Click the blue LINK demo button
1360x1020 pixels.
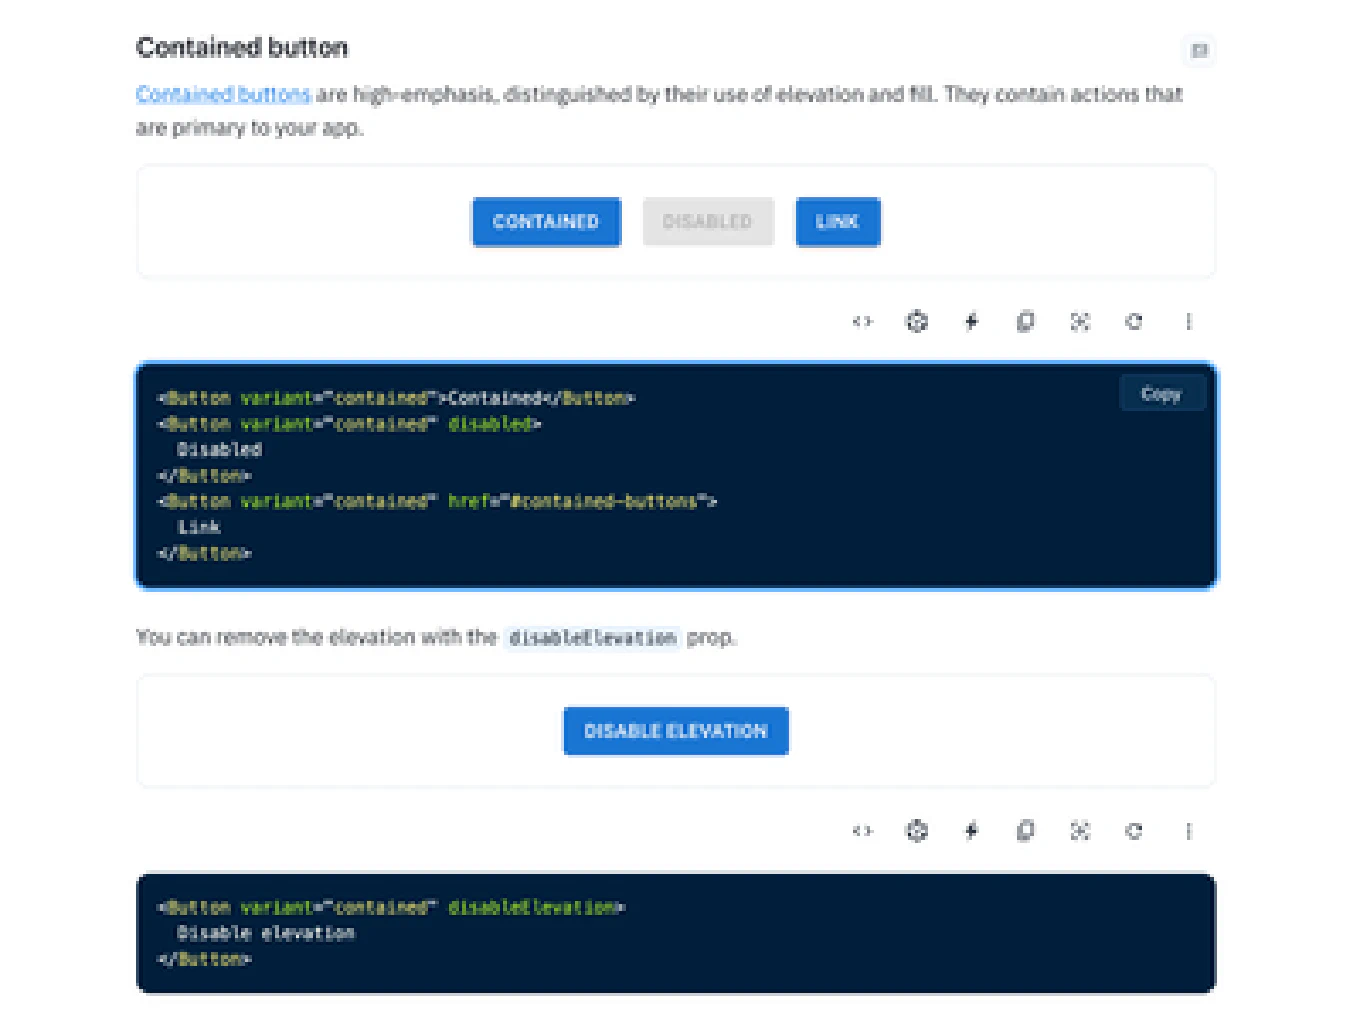coord(838,222)
